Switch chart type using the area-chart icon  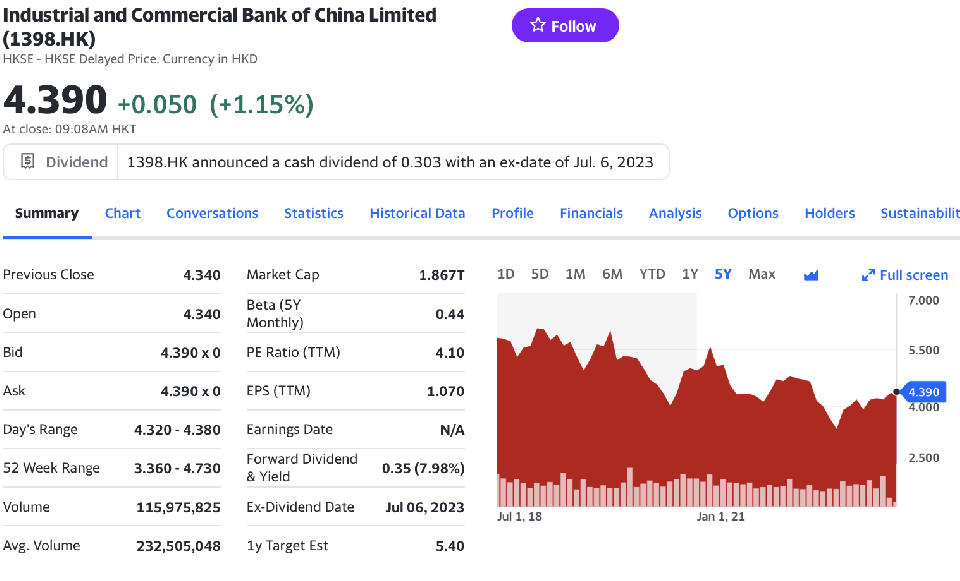[x=811, y=275]
